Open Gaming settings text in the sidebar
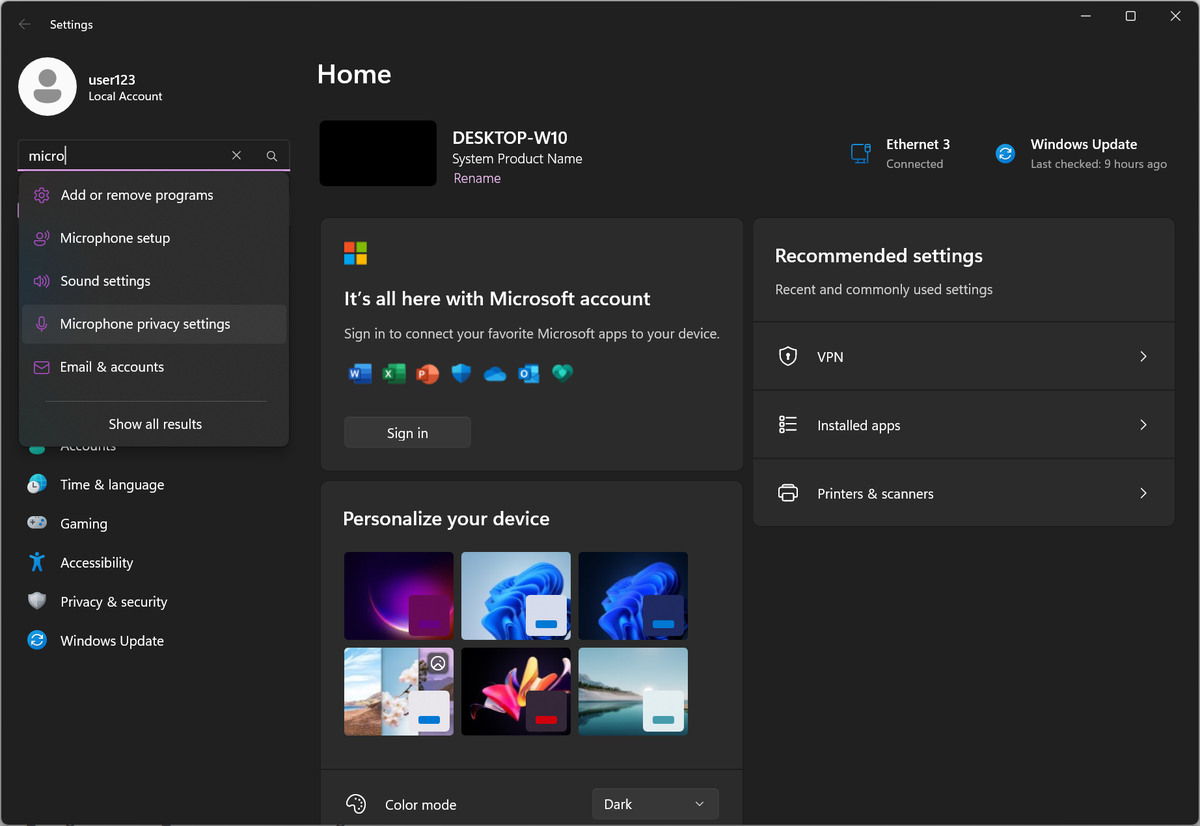The height and width of the screenshot is (826, 1200). [x=84, y=523]
